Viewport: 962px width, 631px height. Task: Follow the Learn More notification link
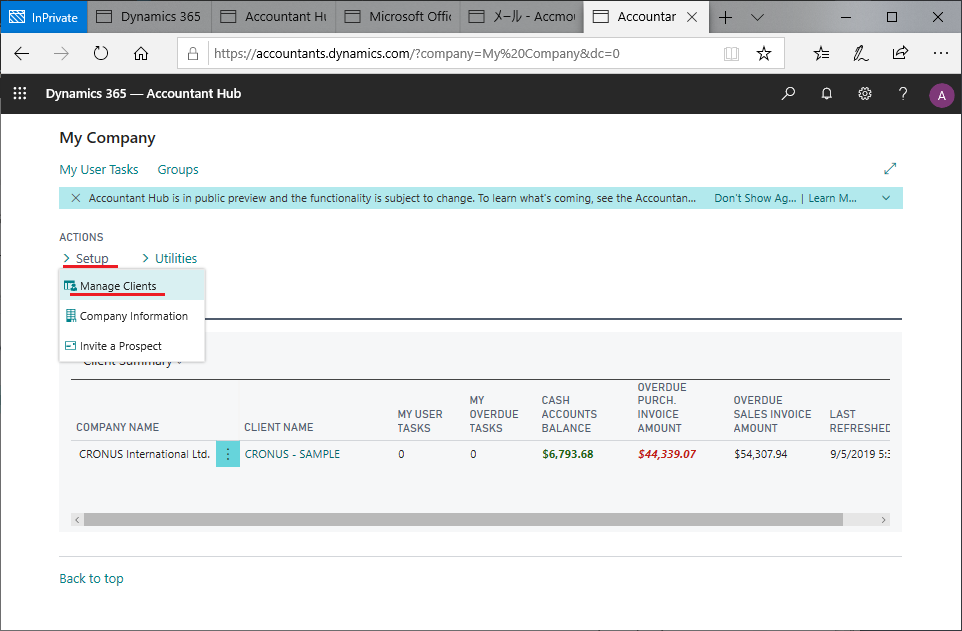click(x=833, y=198)
